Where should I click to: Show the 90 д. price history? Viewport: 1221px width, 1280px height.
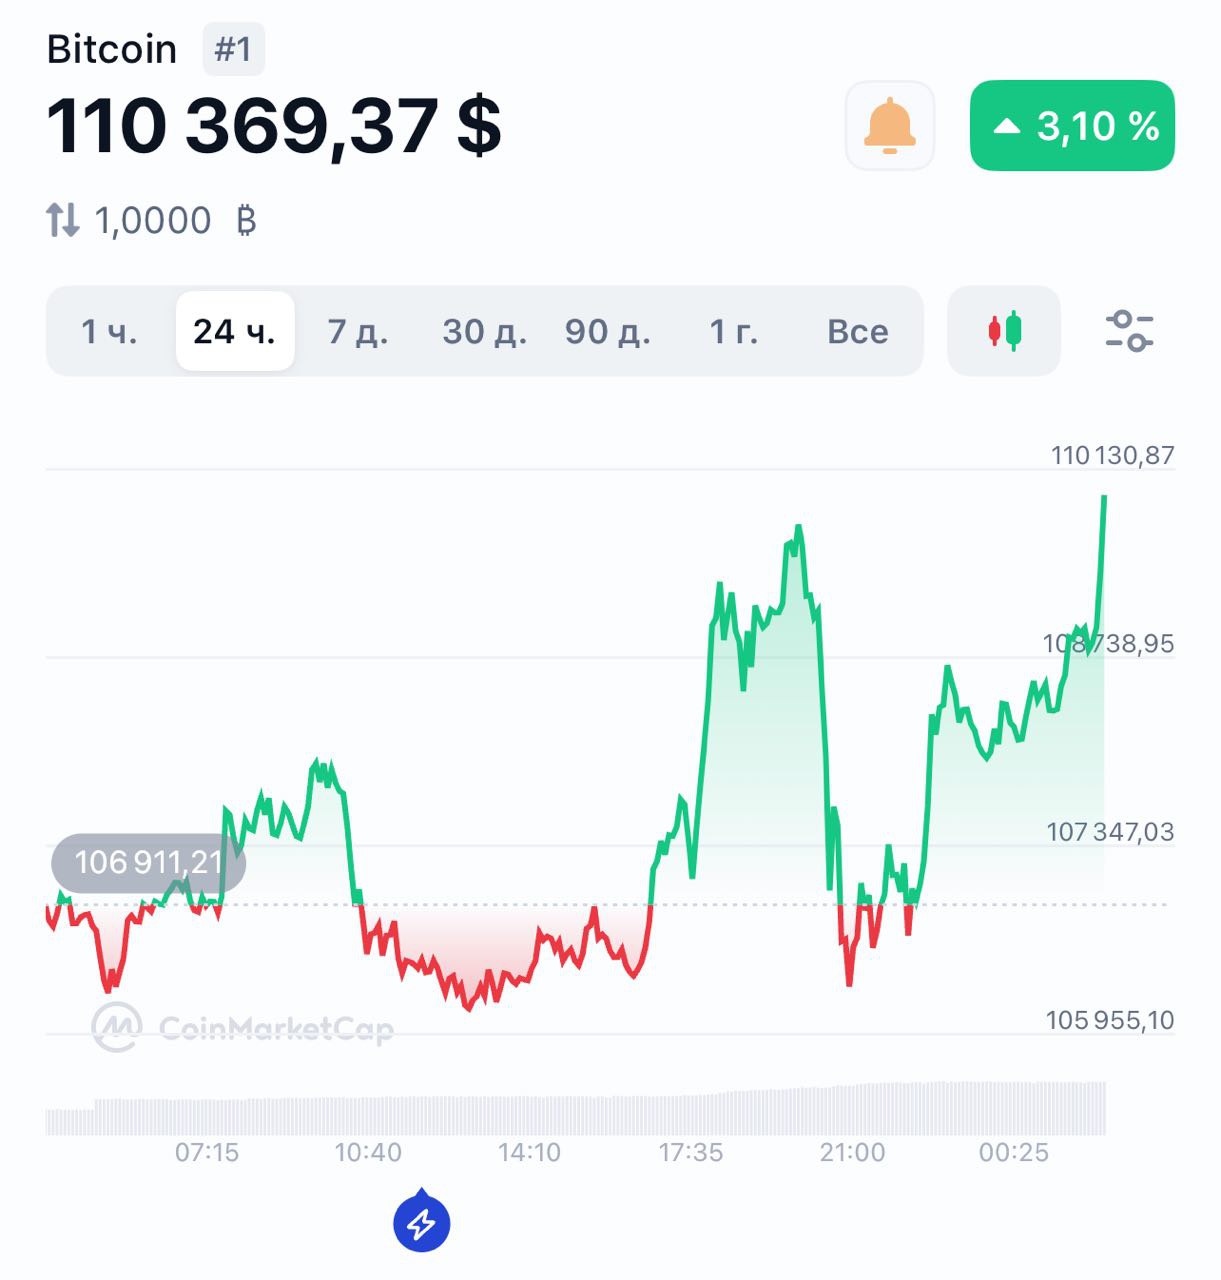click(607, 331)
